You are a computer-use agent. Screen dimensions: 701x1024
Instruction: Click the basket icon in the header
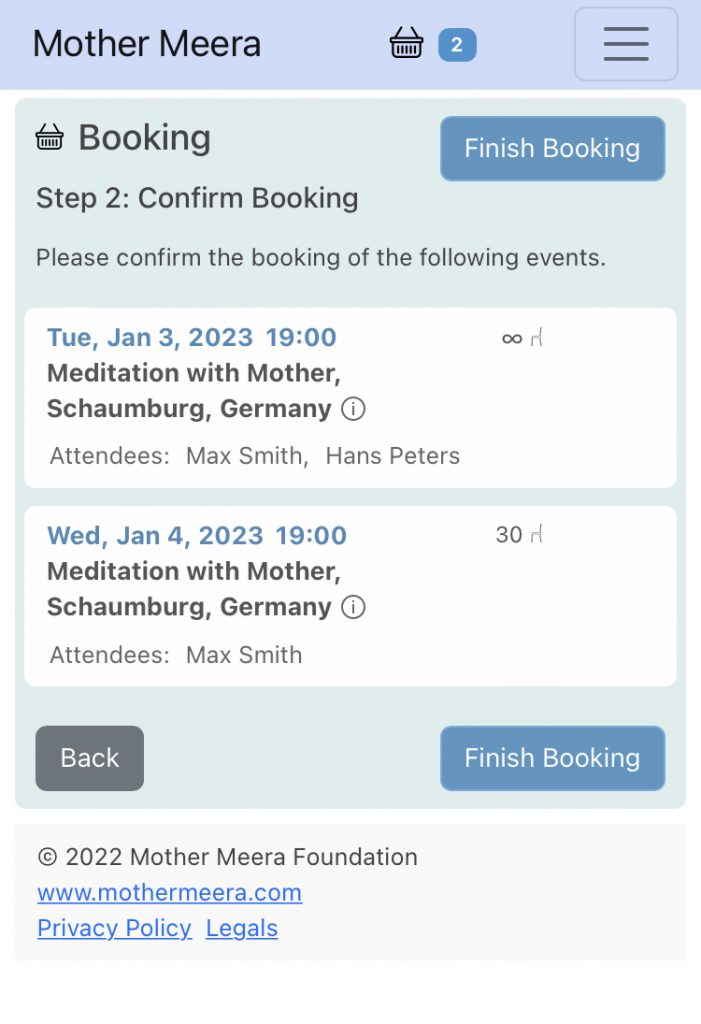coord(406,43)
